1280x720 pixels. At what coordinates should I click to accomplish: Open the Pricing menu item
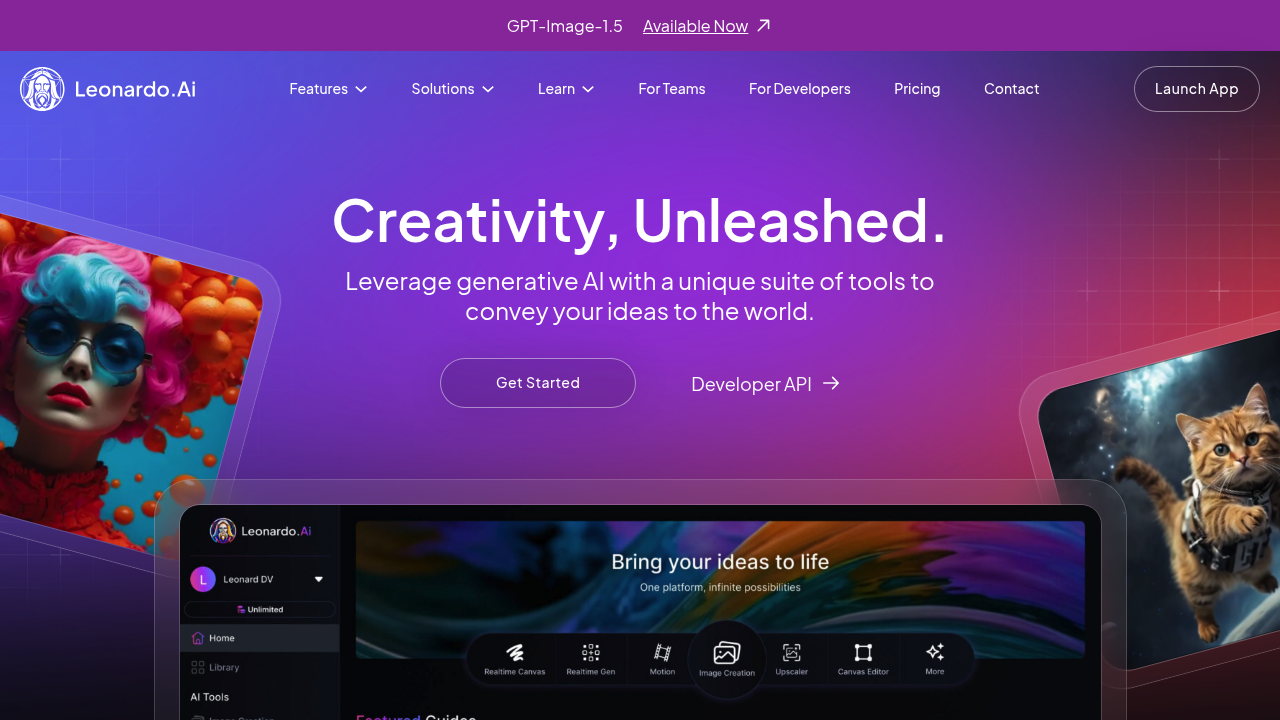point(917,89)
